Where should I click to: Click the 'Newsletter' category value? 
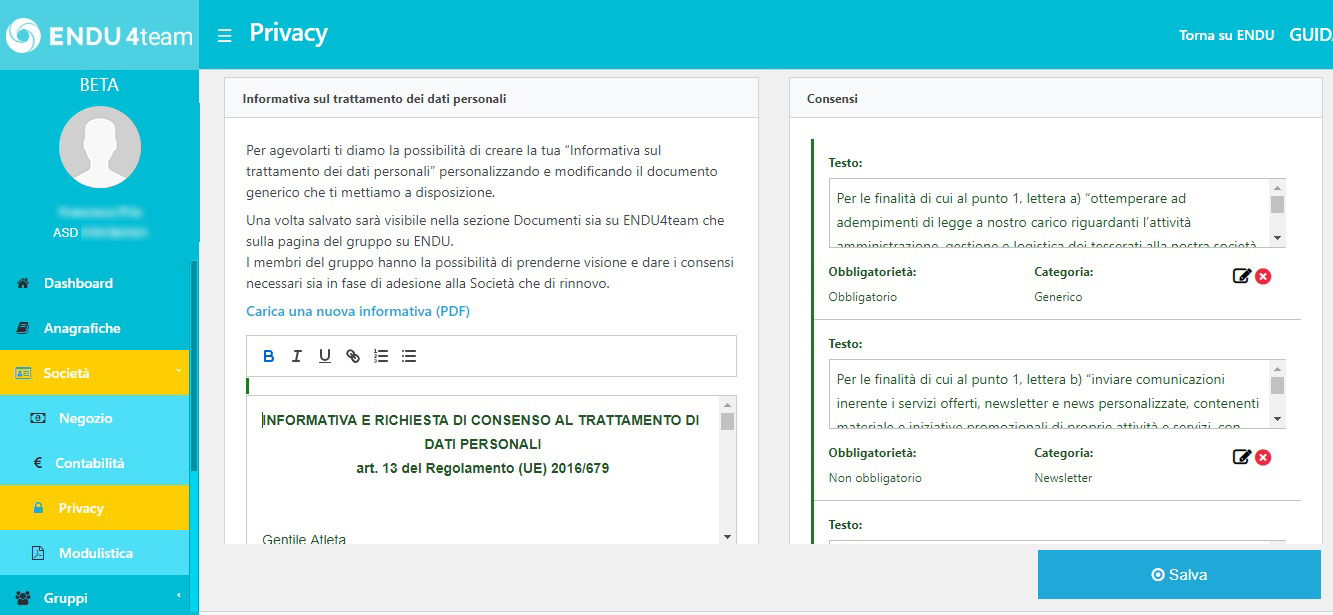(x=1063, y=478)
